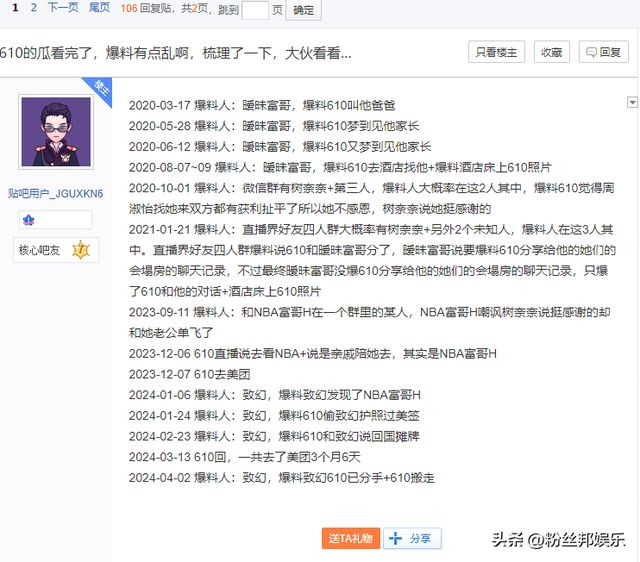Click the line dated 2024-02-23
640x562 pixels.
[274, 436]
